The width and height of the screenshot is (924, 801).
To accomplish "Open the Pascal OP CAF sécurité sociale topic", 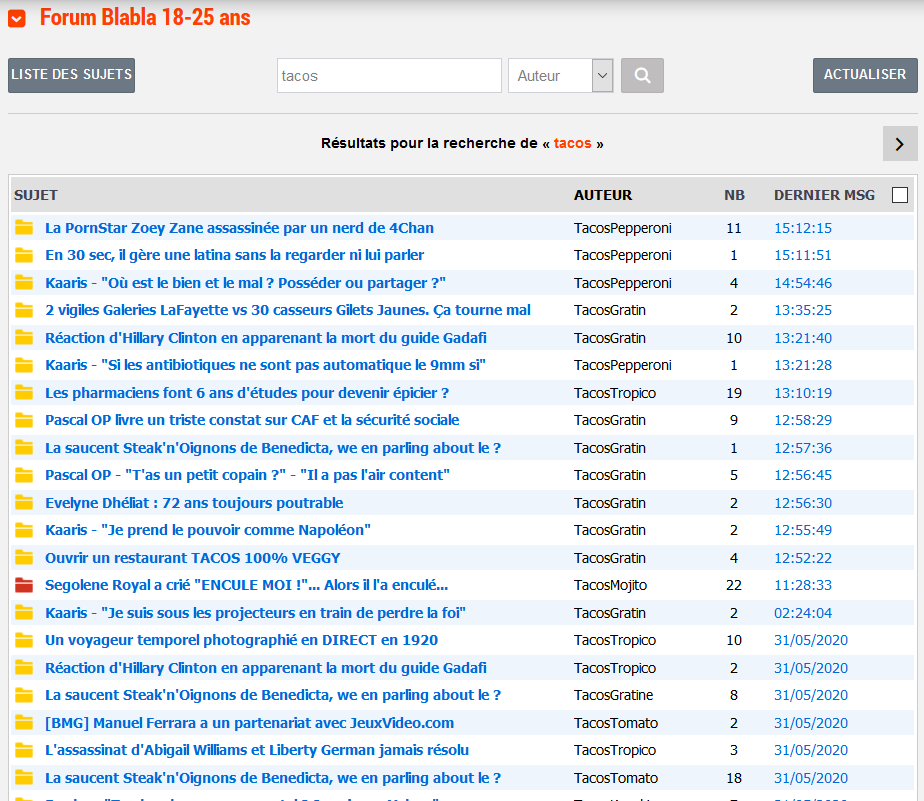I will tap(252, 420).
